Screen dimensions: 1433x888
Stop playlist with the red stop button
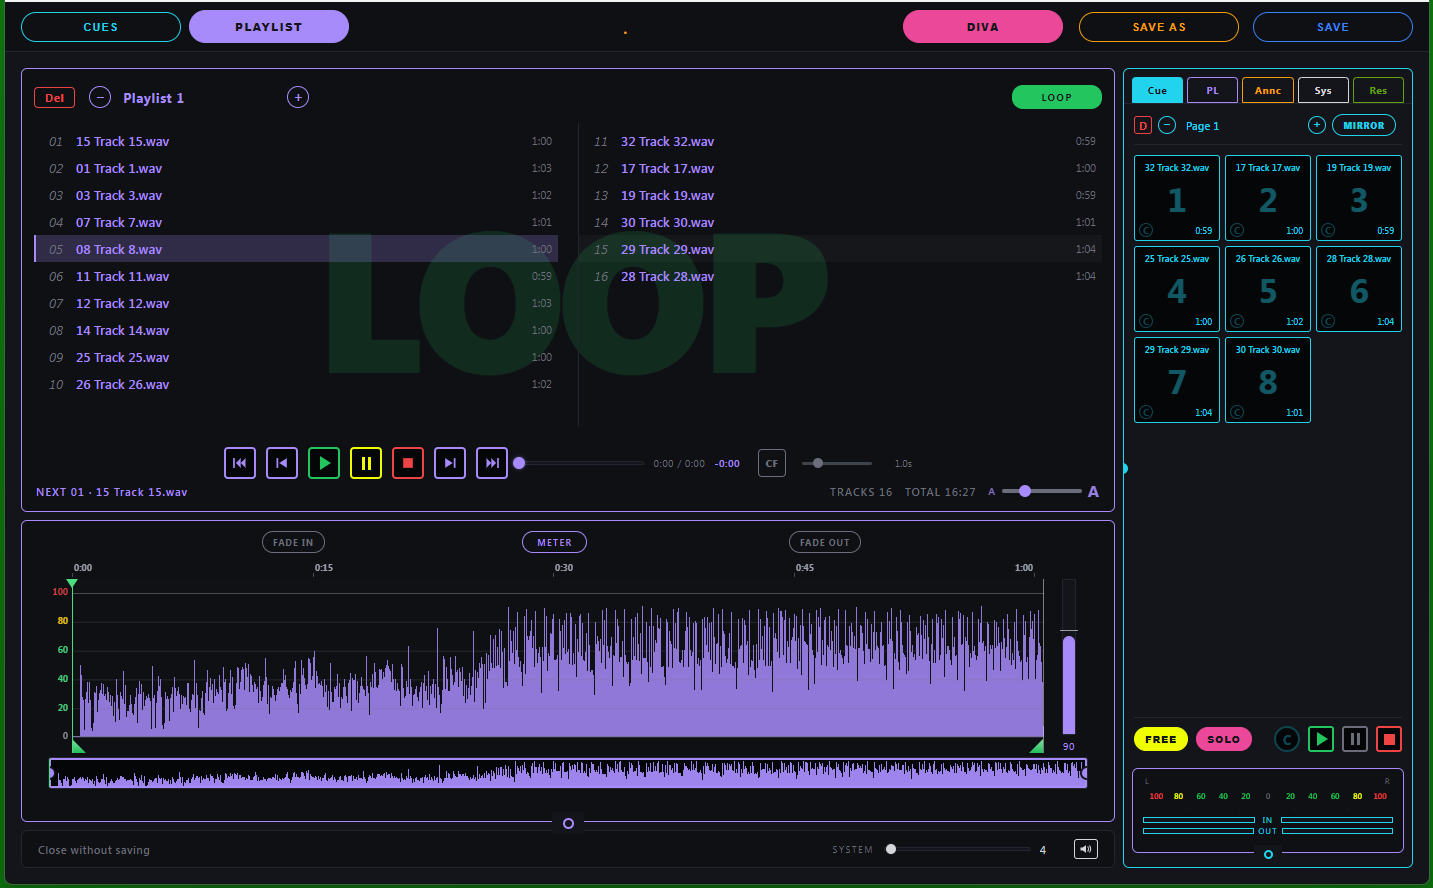408,463
